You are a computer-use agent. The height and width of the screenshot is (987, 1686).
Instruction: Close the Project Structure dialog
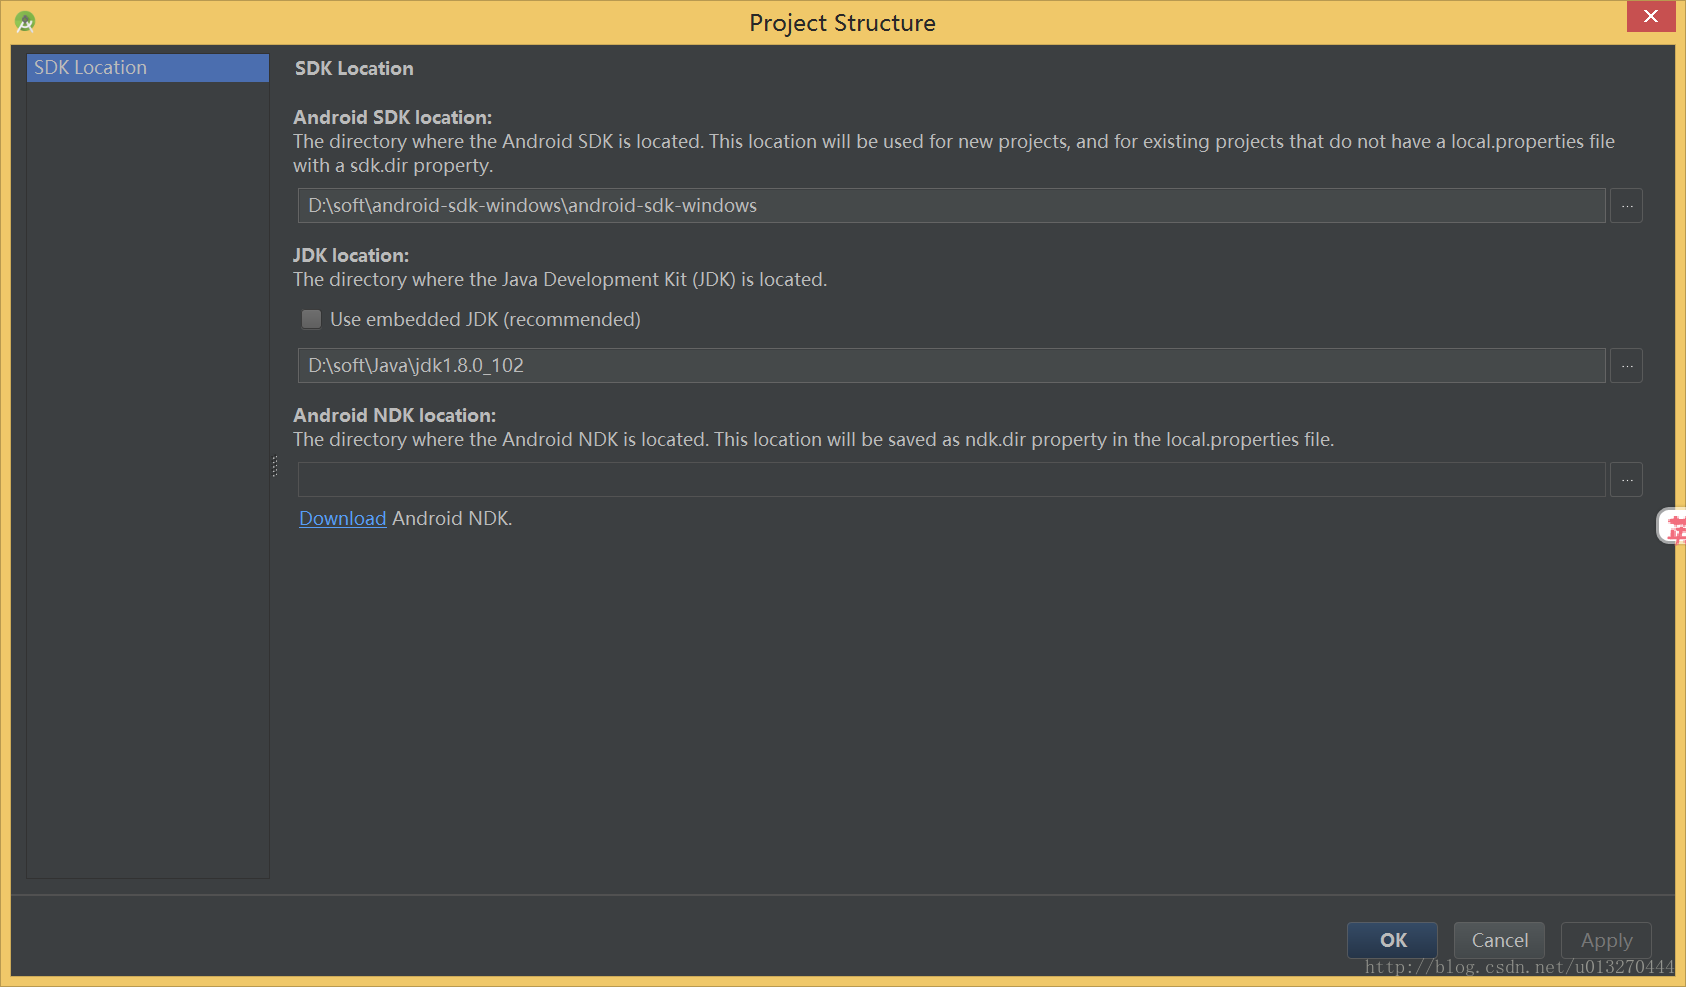coord(1651,16)
